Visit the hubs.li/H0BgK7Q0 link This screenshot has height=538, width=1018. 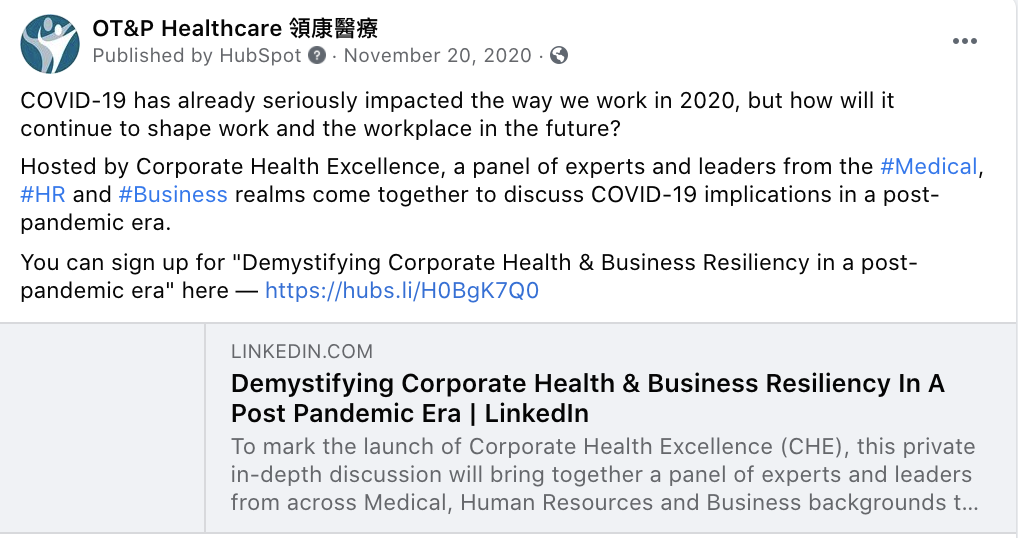402,291
